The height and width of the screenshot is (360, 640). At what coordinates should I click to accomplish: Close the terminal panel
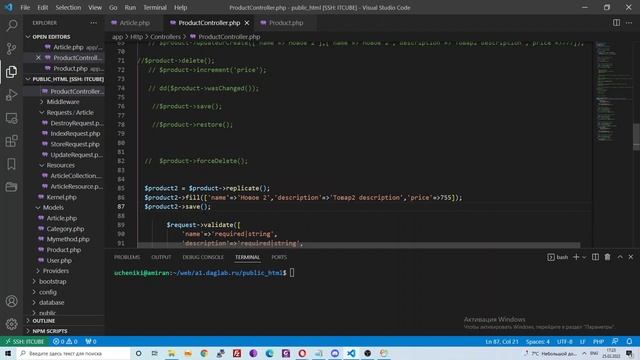(631, 257)
